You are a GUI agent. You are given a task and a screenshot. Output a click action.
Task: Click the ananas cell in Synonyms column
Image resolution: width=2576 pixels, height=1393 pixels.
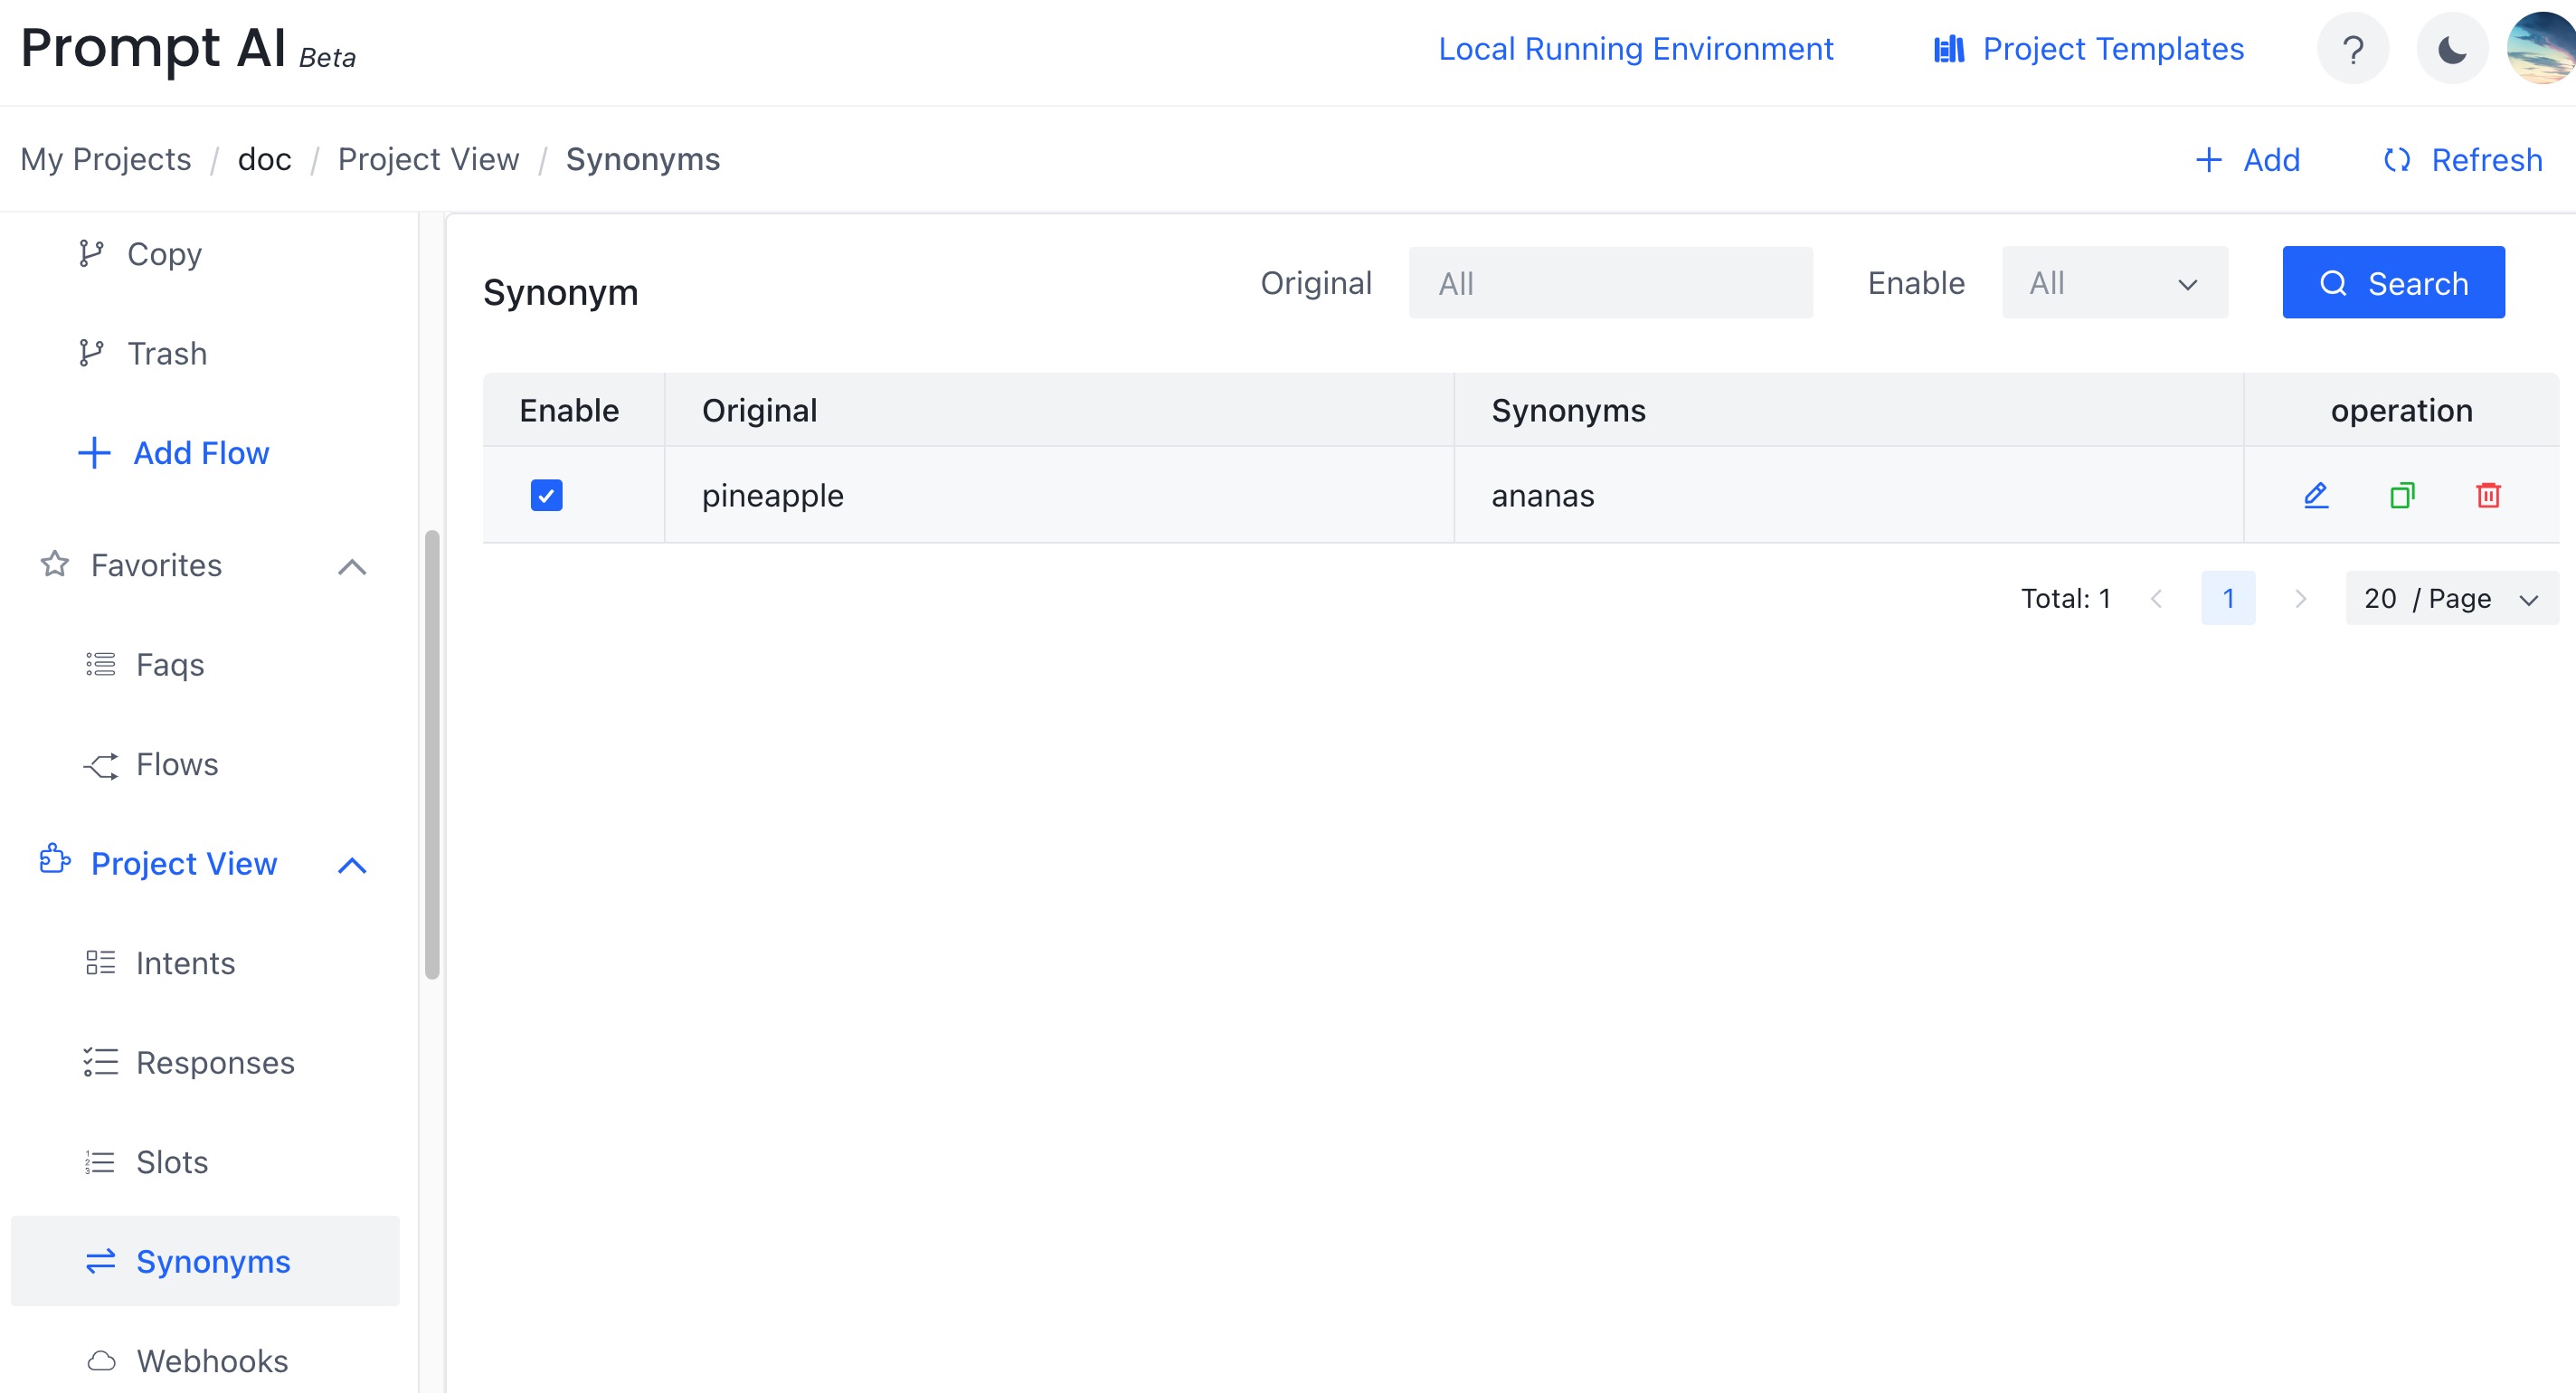(x=1849, y=495)
